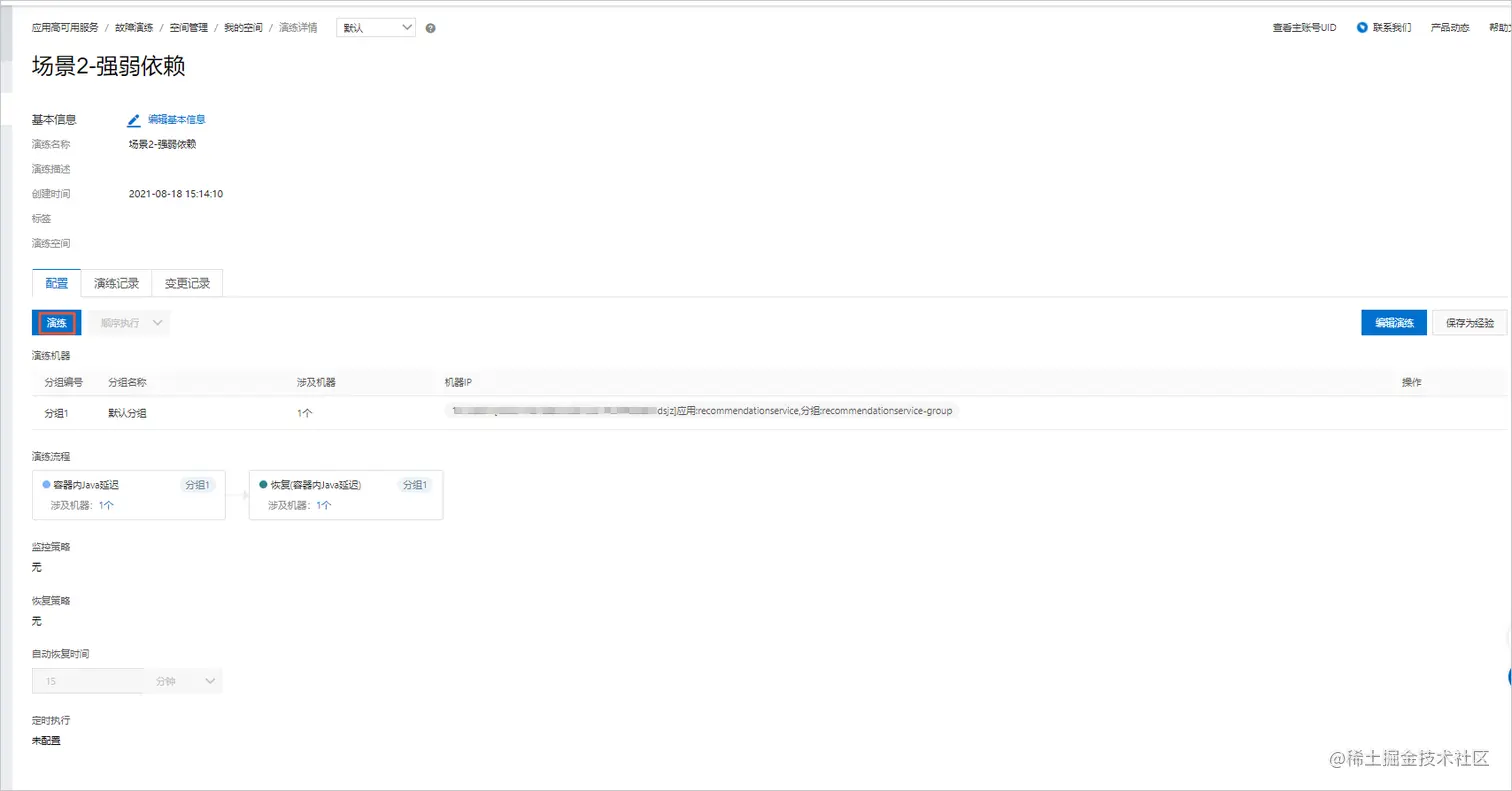This screenshot has width=1512, height=791.
Task: Click the 联系我们 chat icon
Action: 1362,28
